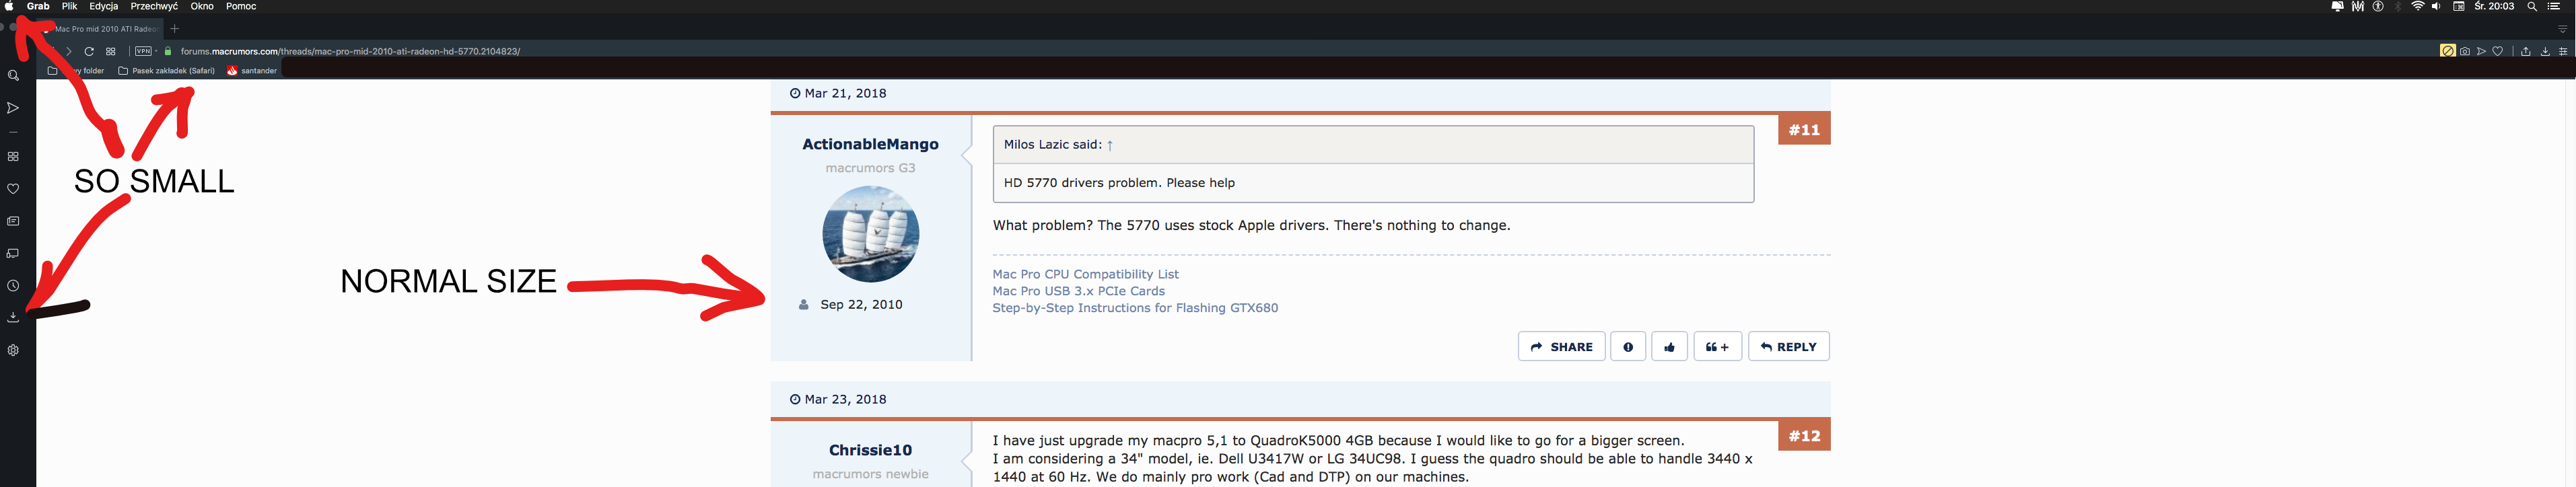Expand the quoted Milos Lazic post arrow
This screenshot has width=2576, height=487.
click(1110, 145)
